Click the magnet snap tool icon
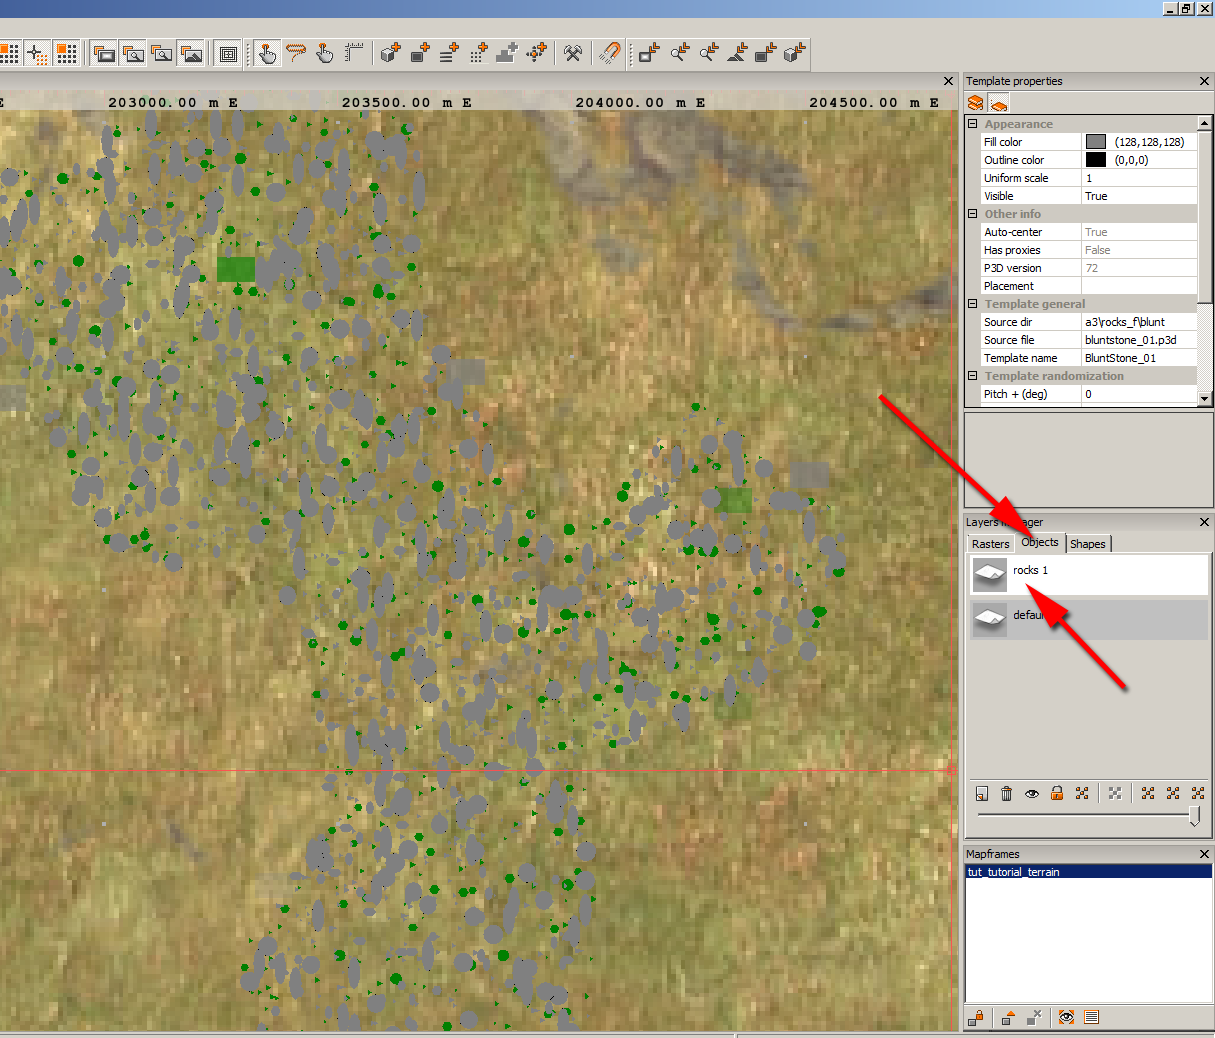The height and width of the screenshot is (1038, 1215). click(x=609, y=53)
